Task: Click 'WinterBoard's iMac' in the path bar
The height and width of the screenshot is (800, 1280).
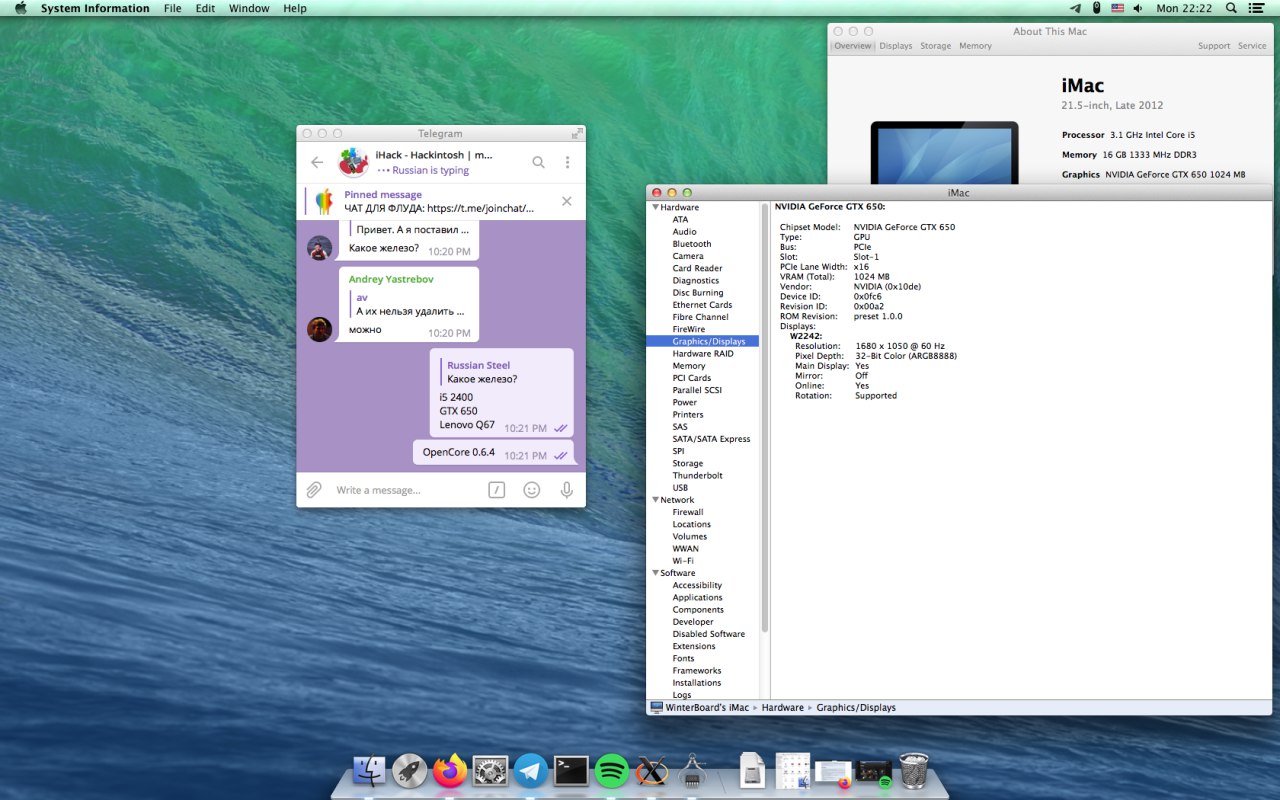Action: click(x=707, y=707)
